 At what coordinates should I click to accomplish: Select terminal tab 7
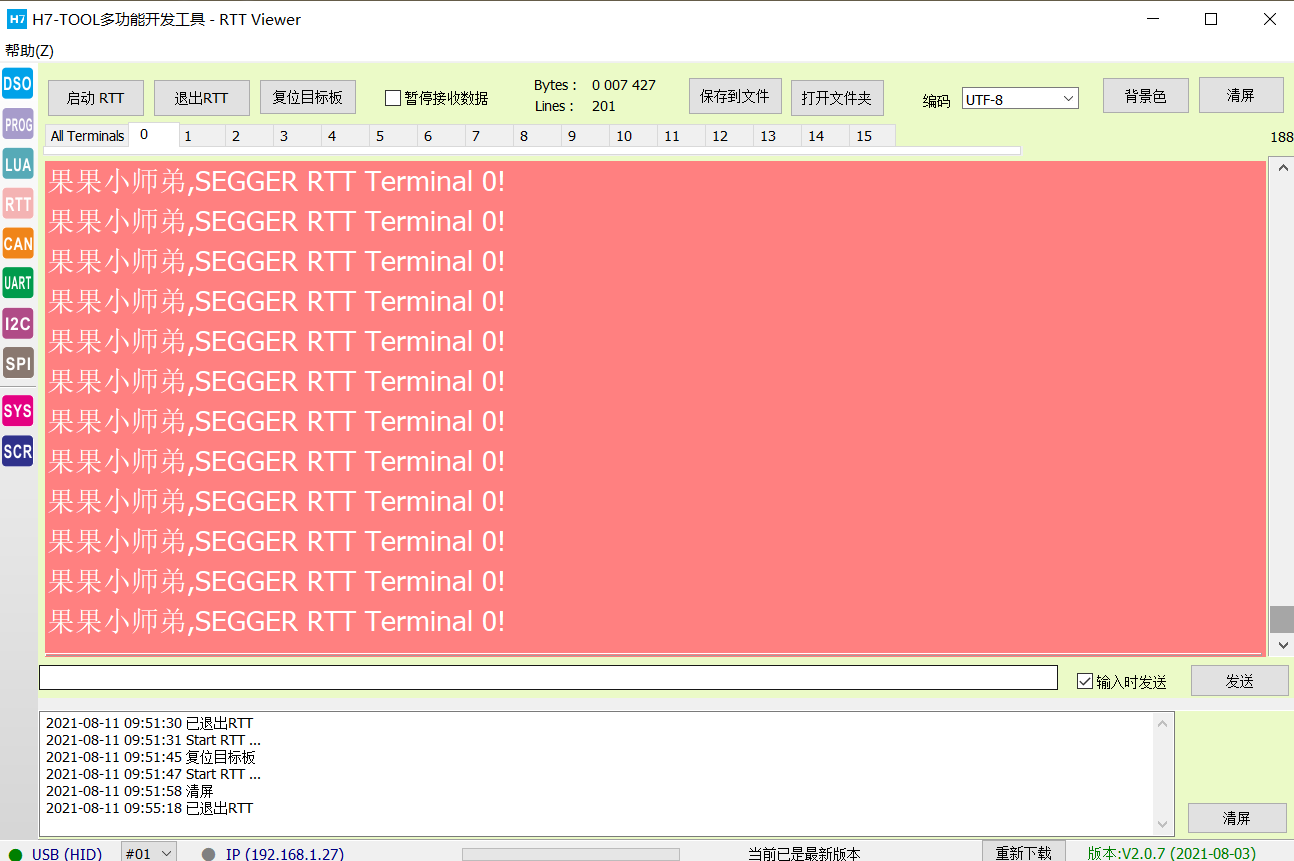[490, 136]
